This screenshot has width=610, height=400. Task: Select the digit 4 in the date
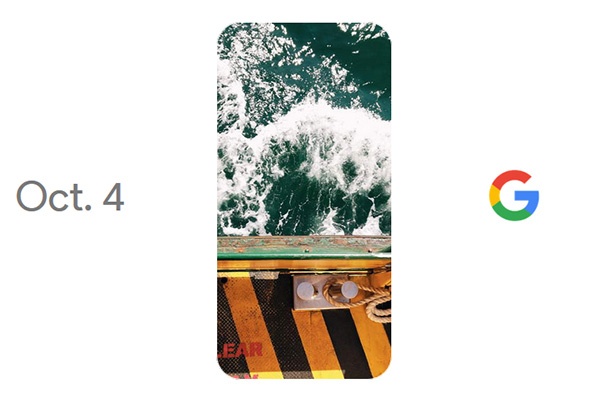pos(113,197)
